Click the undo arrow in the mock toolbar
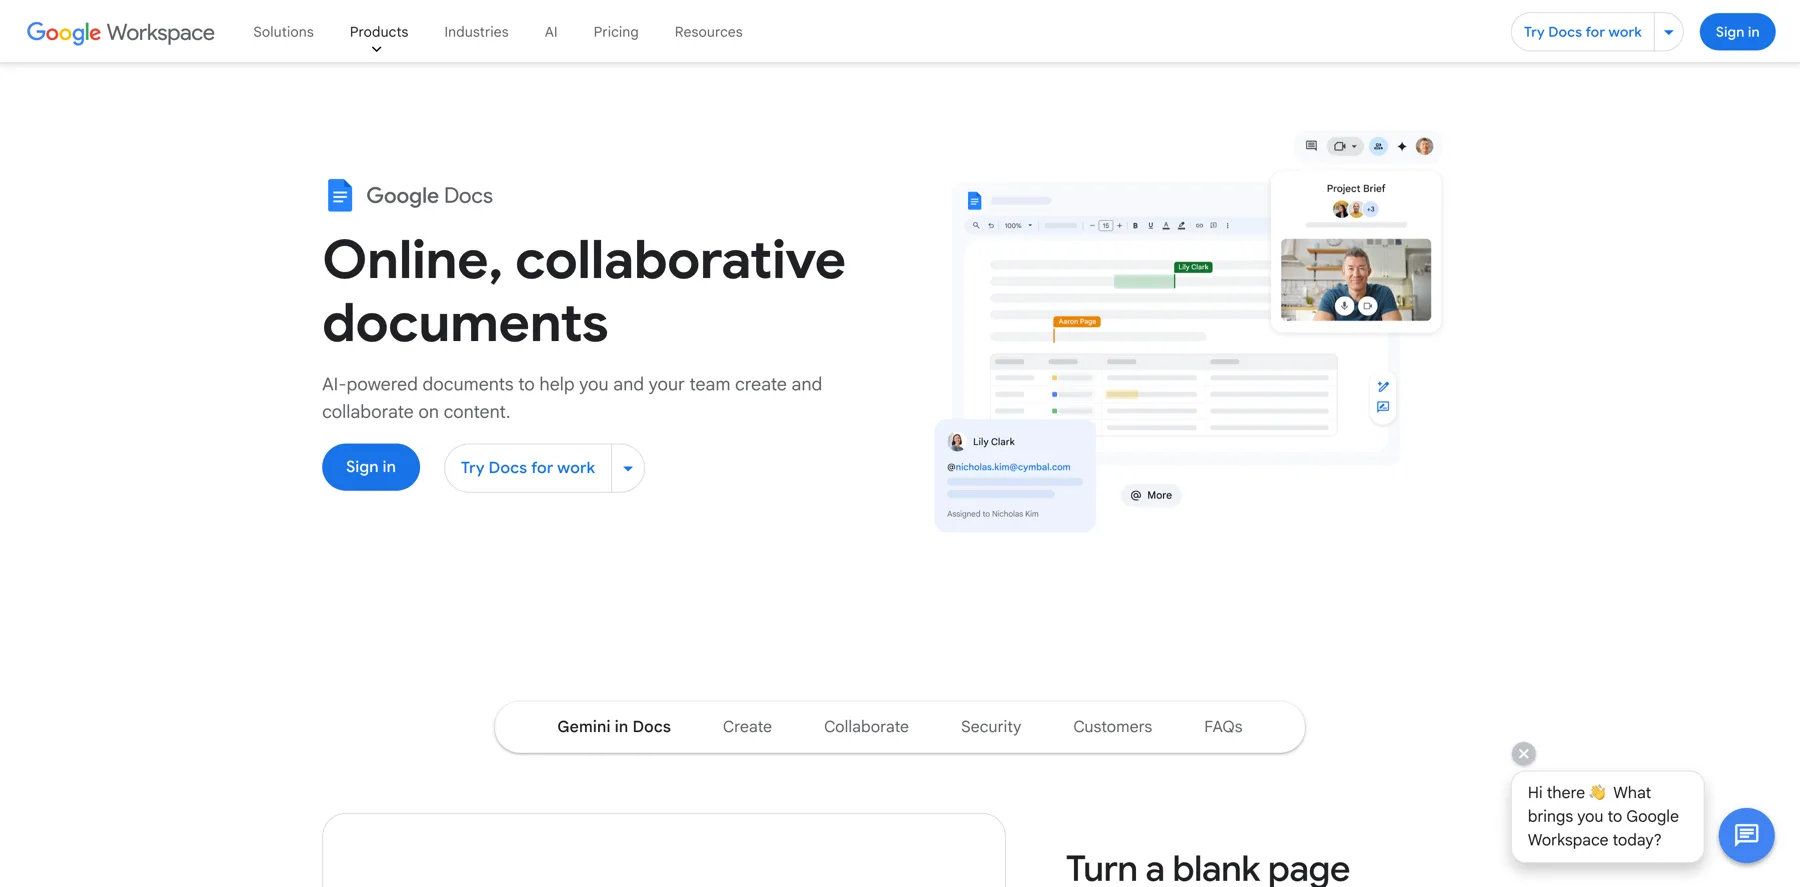The height and width of the screenshot is (887, 1800). pos(991,226)
